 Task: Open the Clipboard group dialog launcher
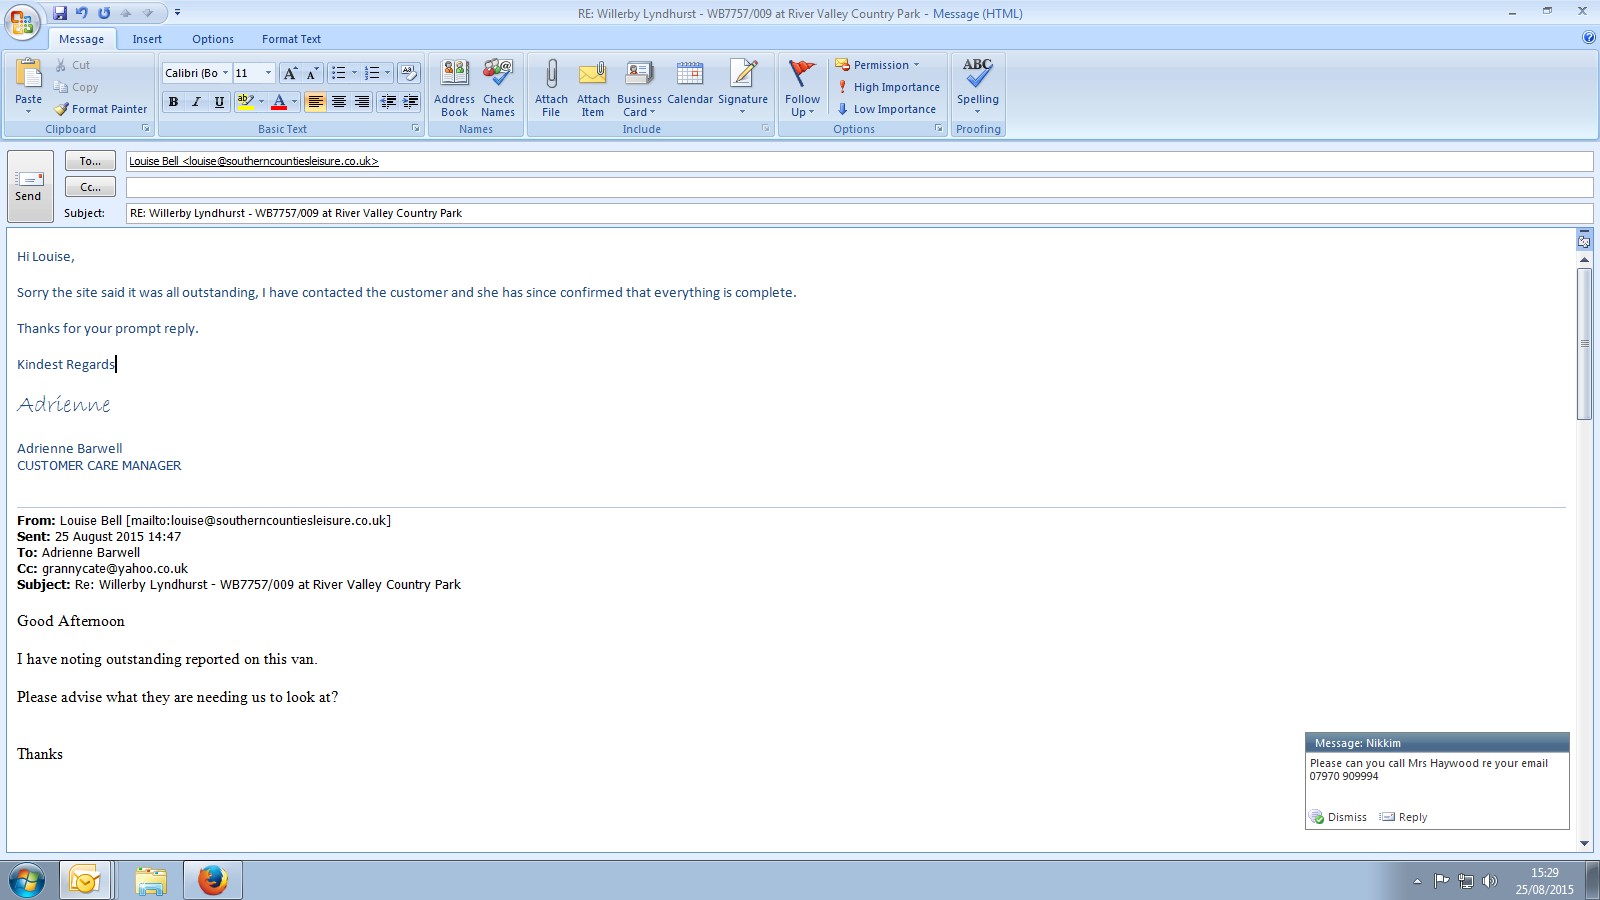point(145,129)
